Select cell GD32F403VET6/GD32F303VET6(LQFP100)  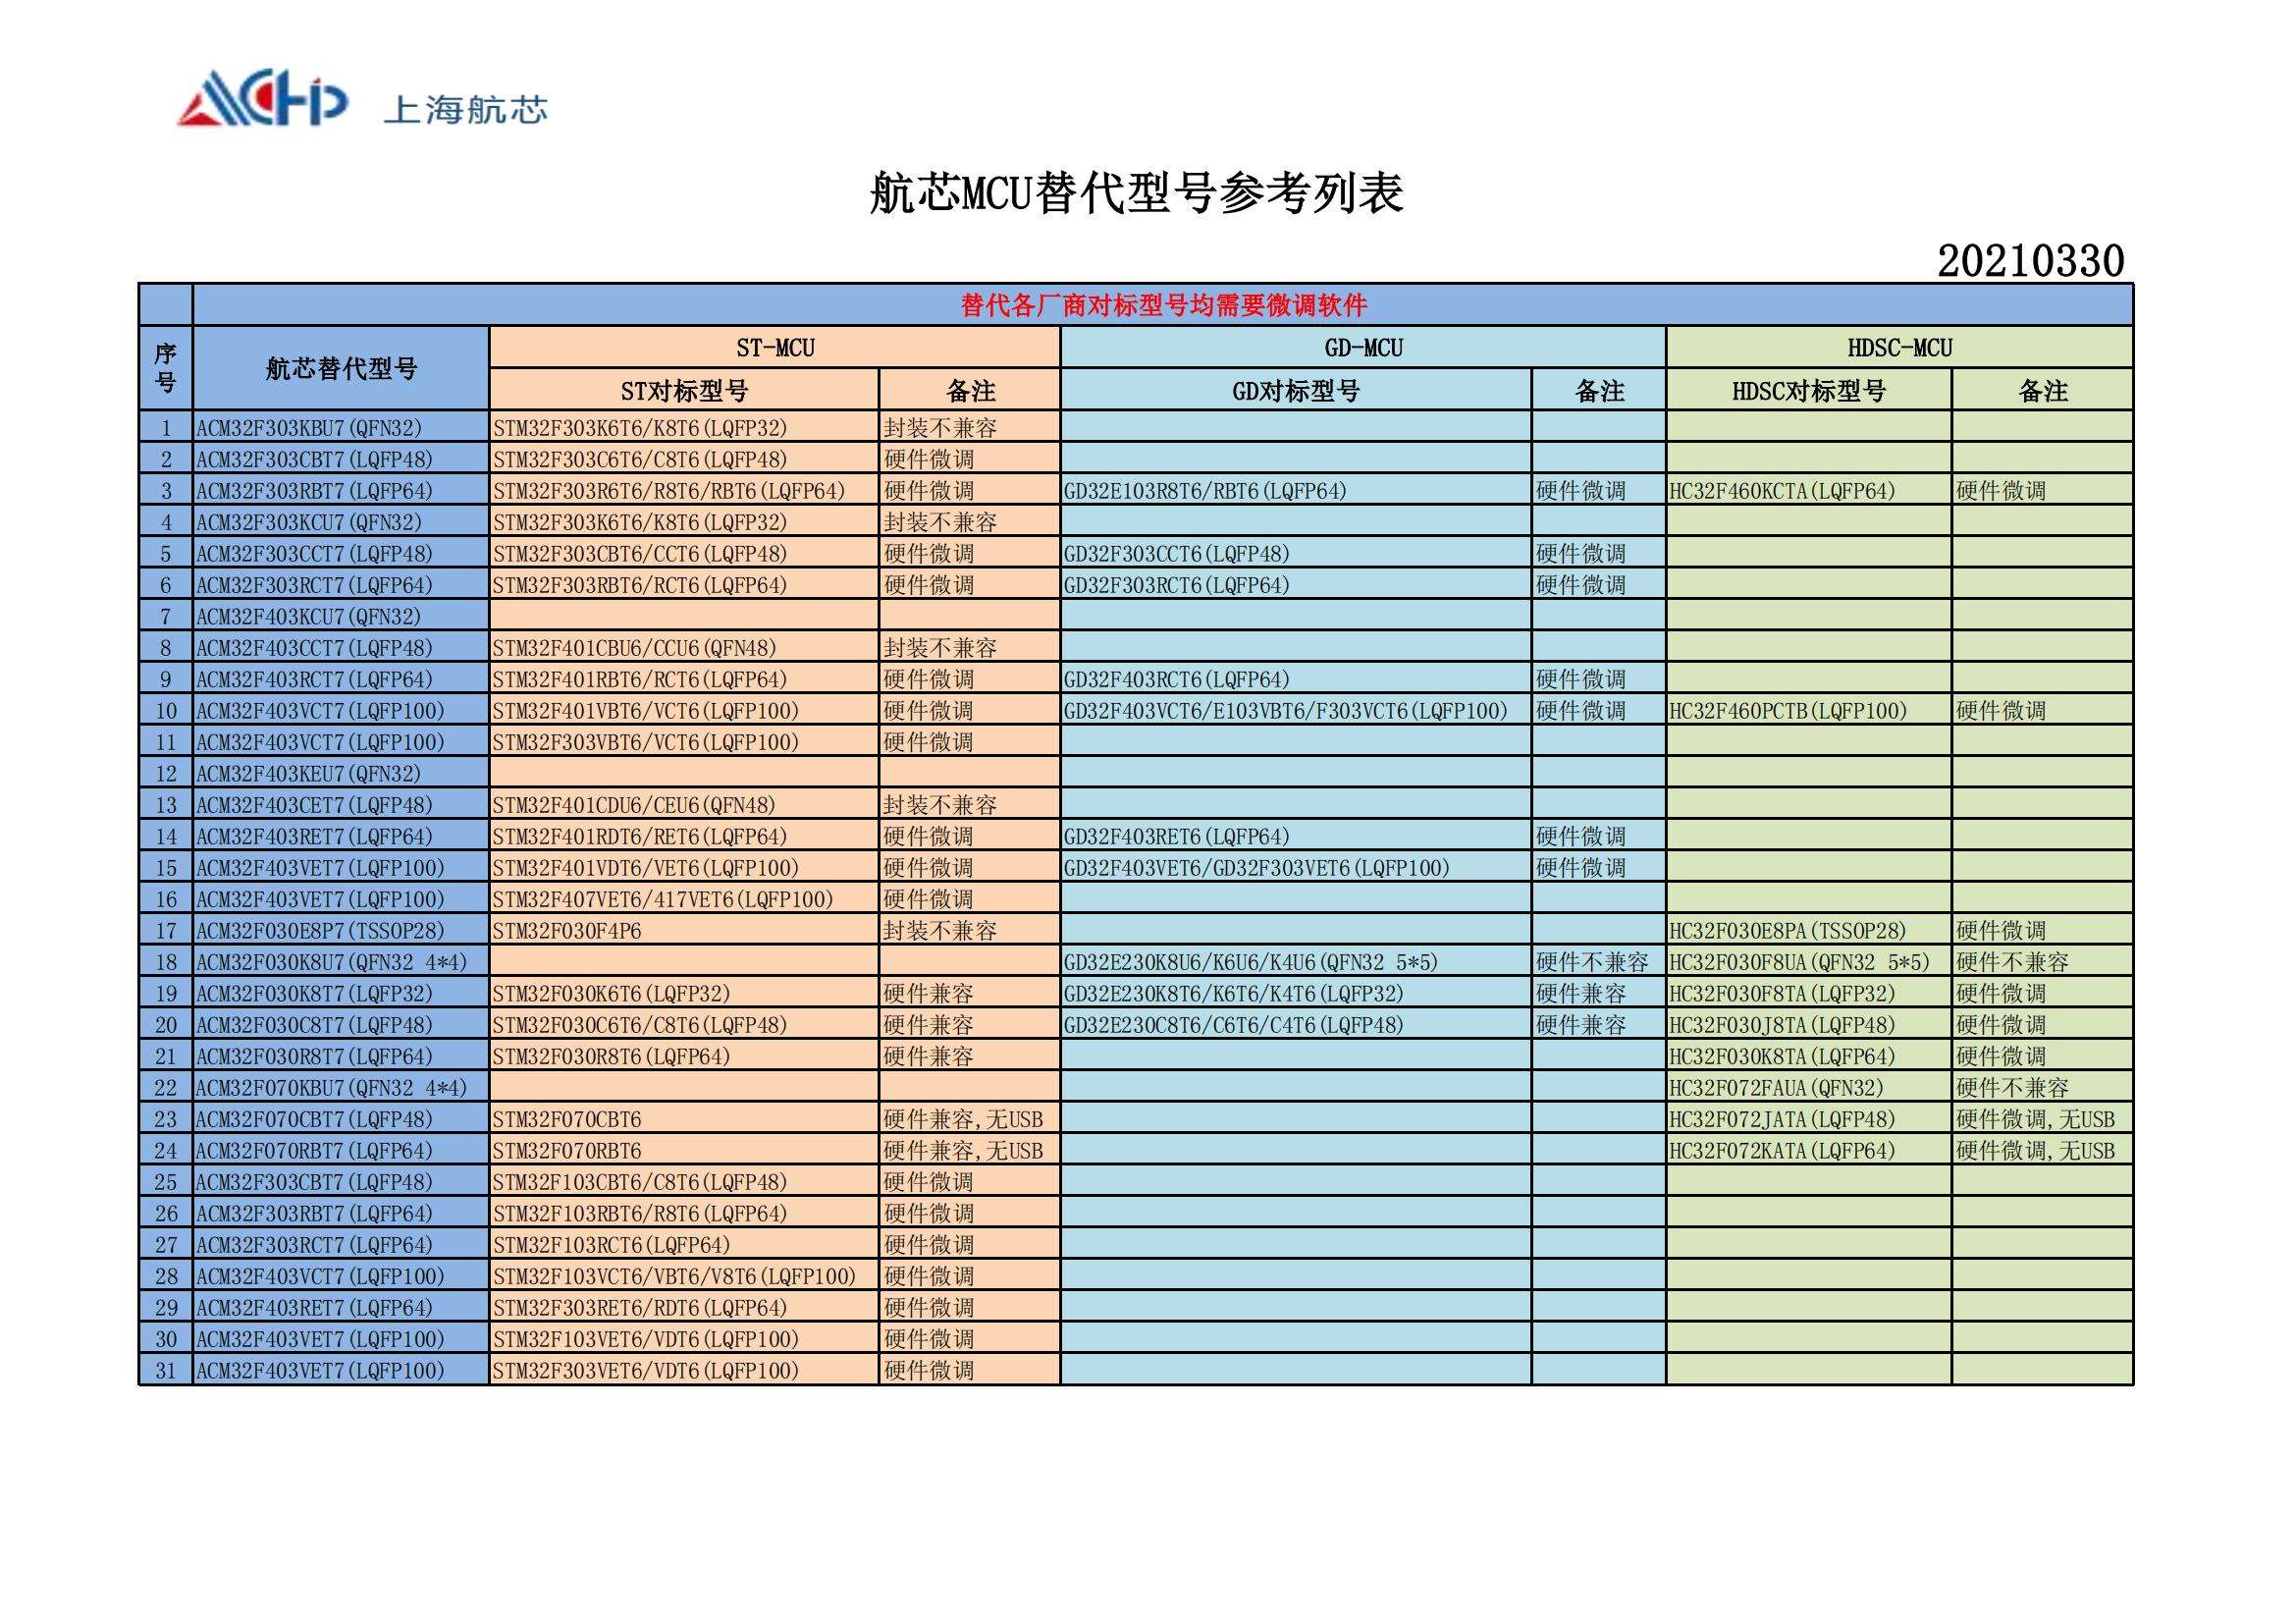tap(1296, 868)
